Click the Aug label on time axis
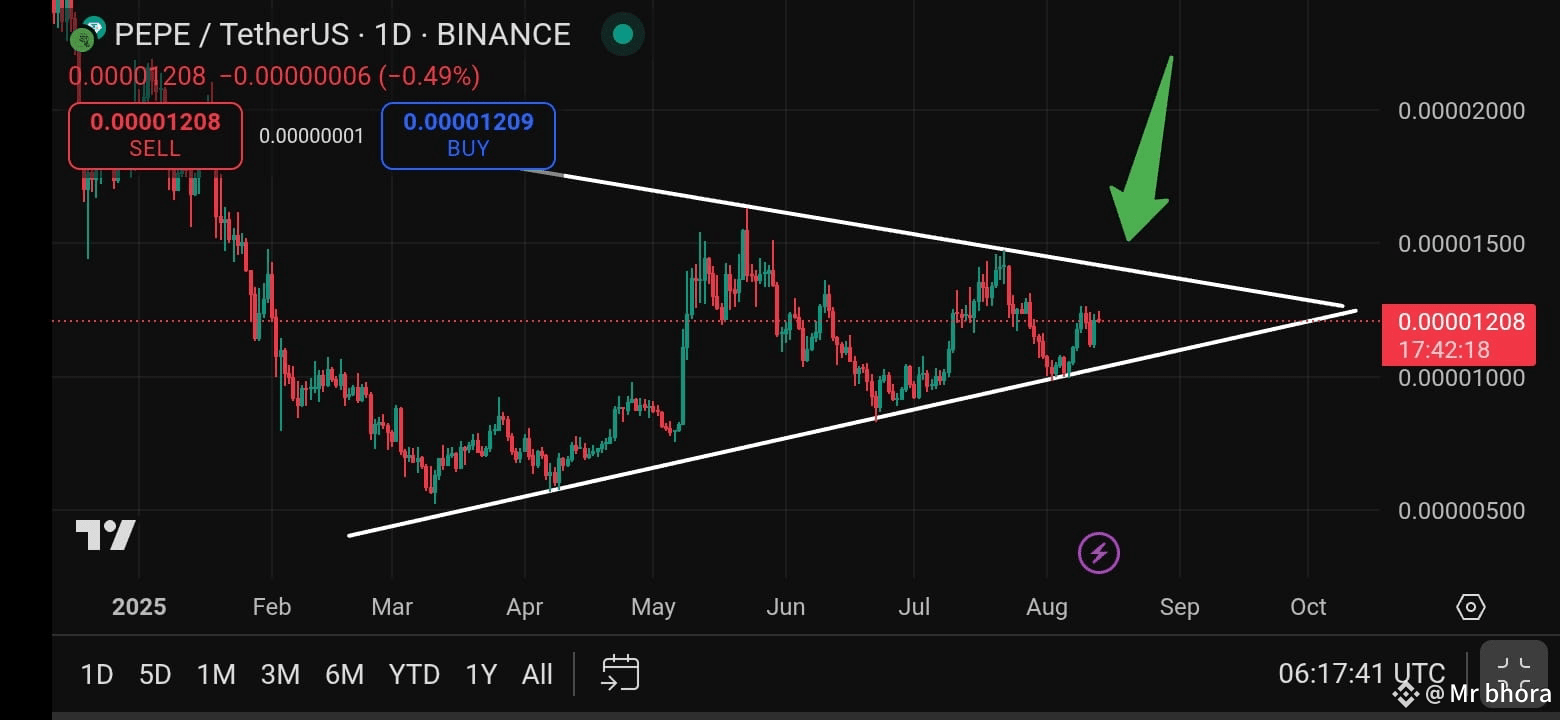The width and height of the screenshot is (1560, 720). coord(1046,607)
